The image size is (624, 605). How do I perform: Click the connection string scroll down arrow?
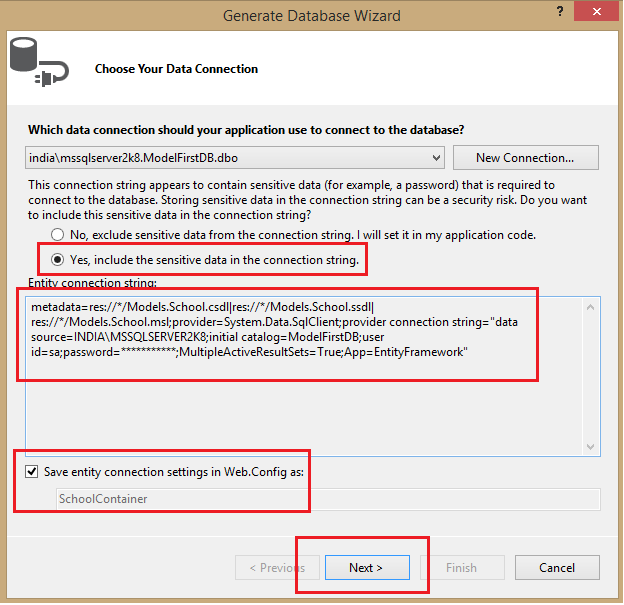click(x=590, y=446)
